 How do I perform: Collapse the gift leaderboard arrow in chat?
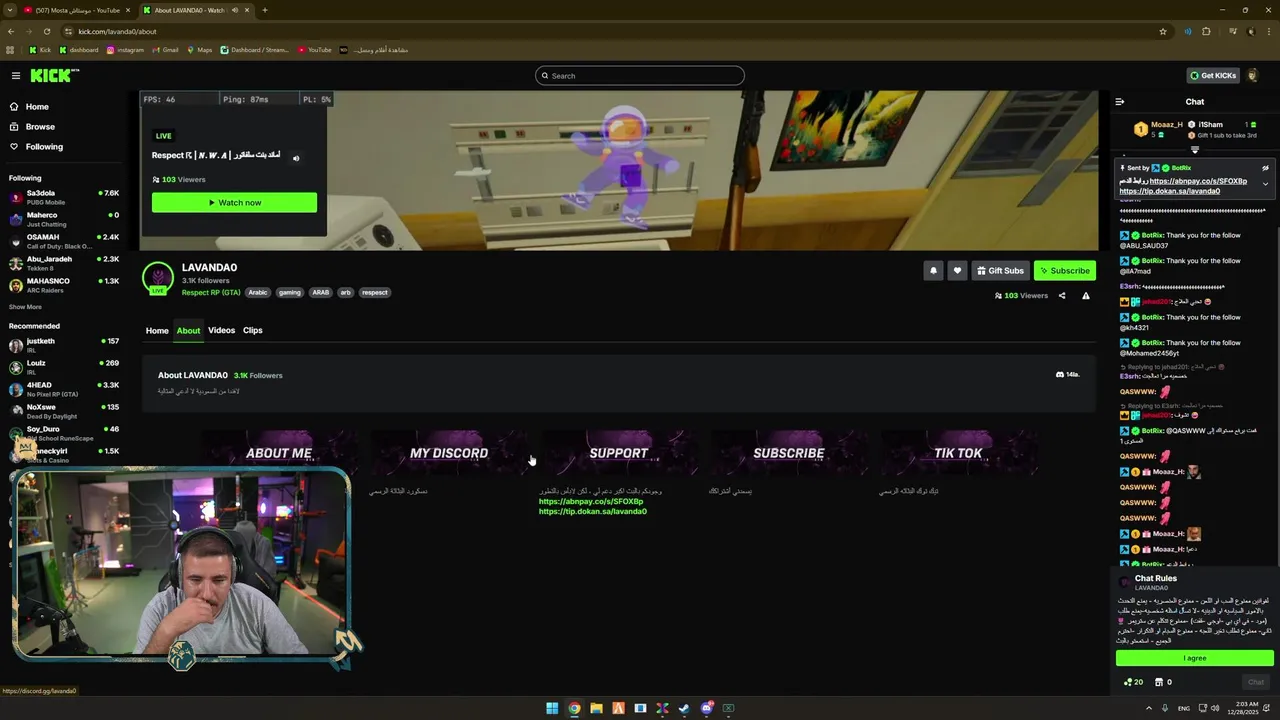click(x=1194, y=150)
